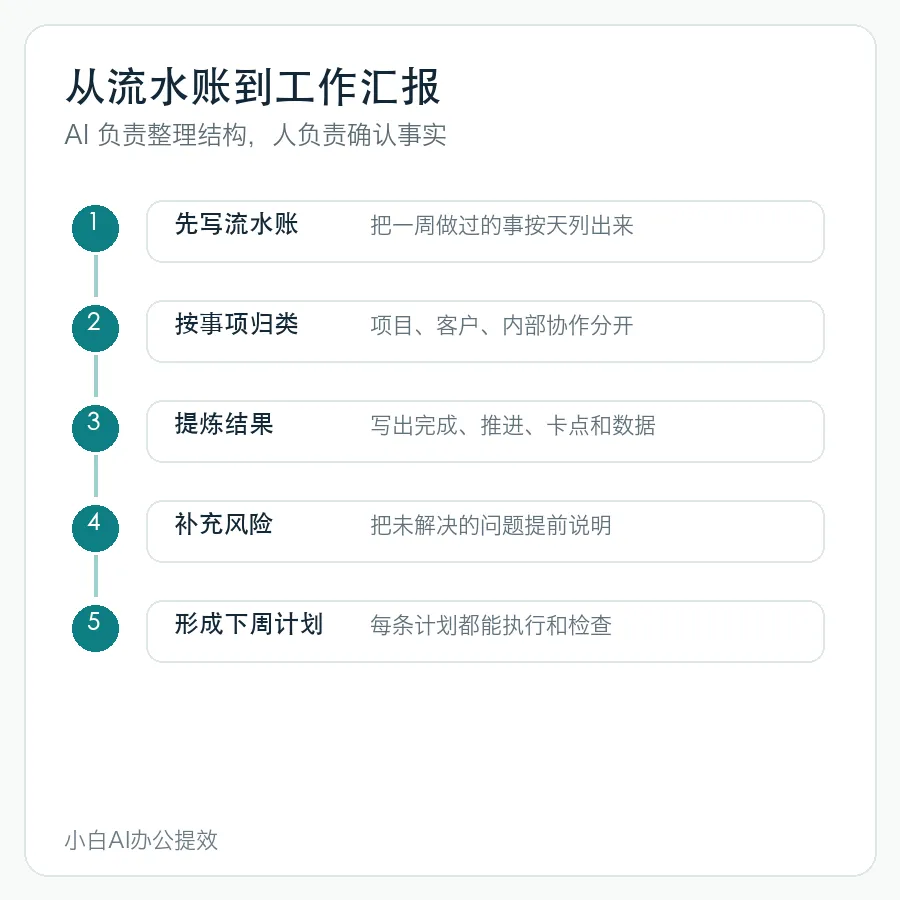Screen dimensions: 900x900
Task: Click connector line between steps 1 and 2
Action: pos(96,277)
